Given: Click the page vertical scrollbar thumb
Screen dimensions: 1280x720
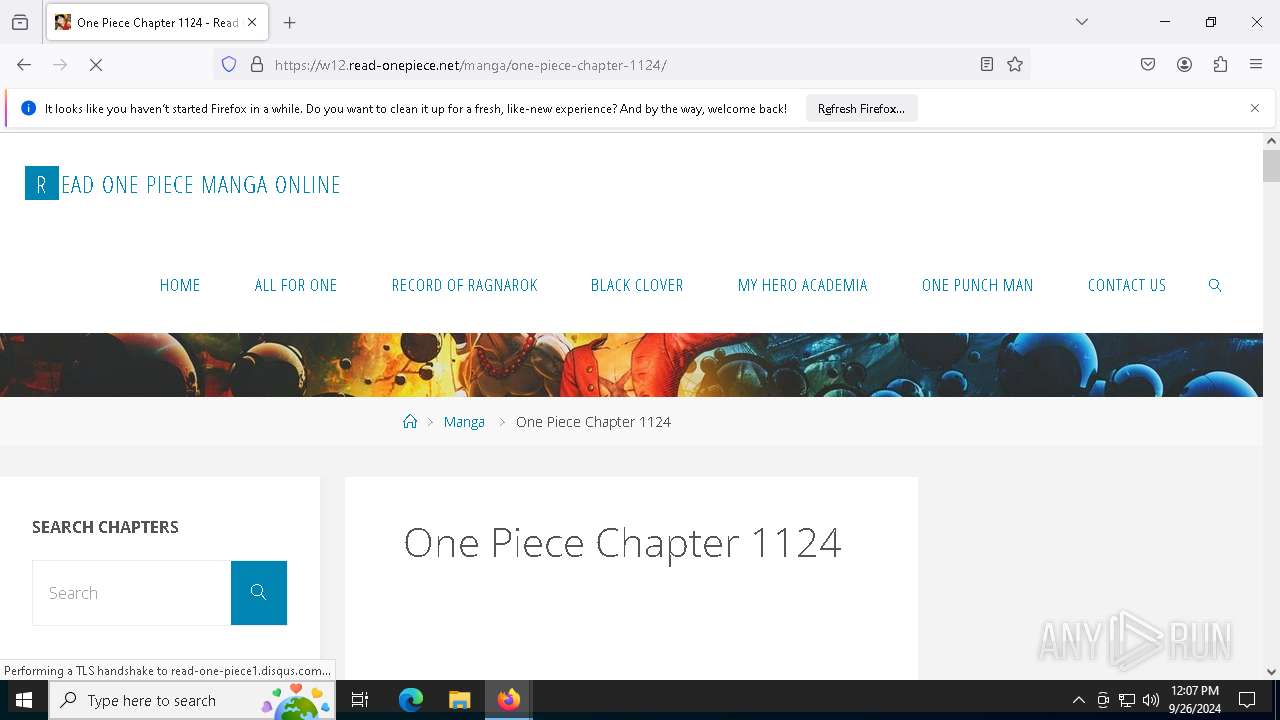Looking at the screenshot, I should pyautogui.click(x=1271, y=166).
